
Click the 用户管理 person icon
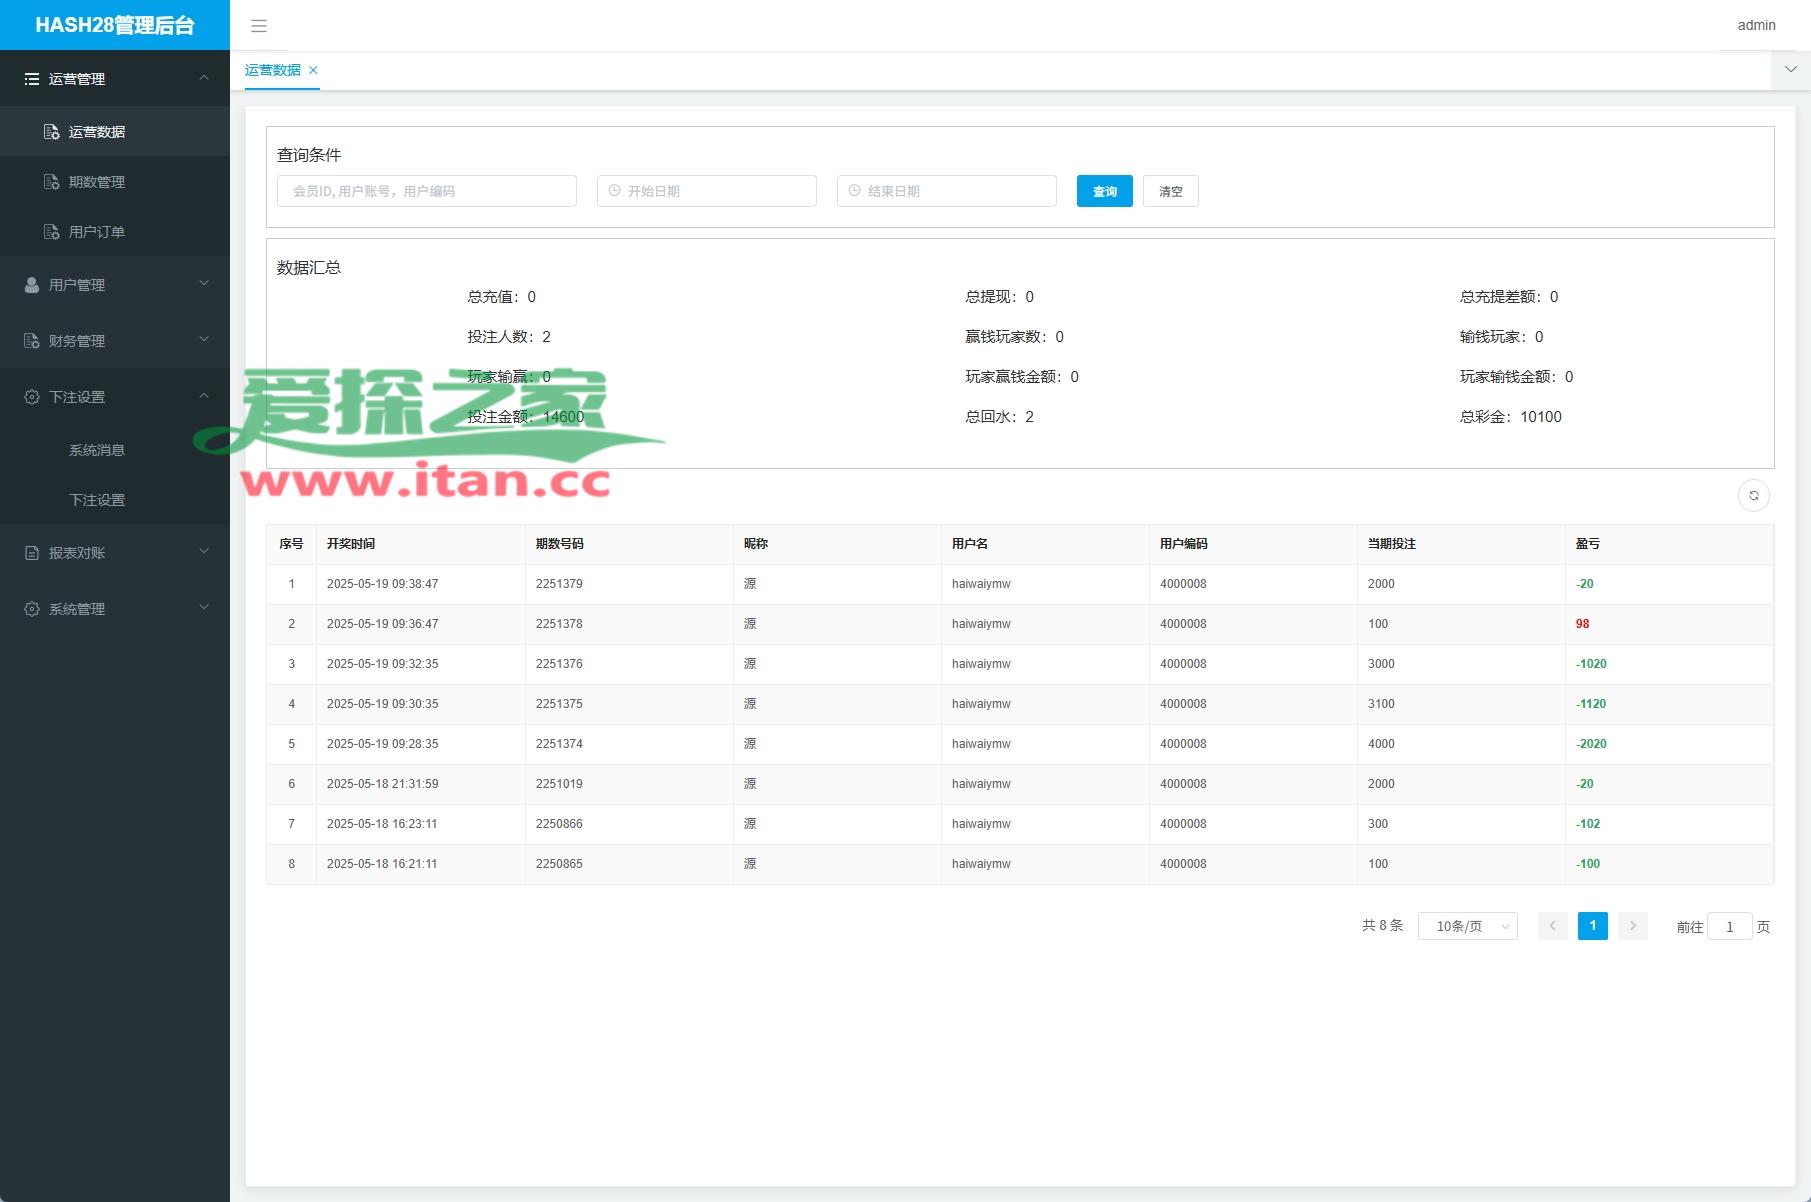[32, 285]
